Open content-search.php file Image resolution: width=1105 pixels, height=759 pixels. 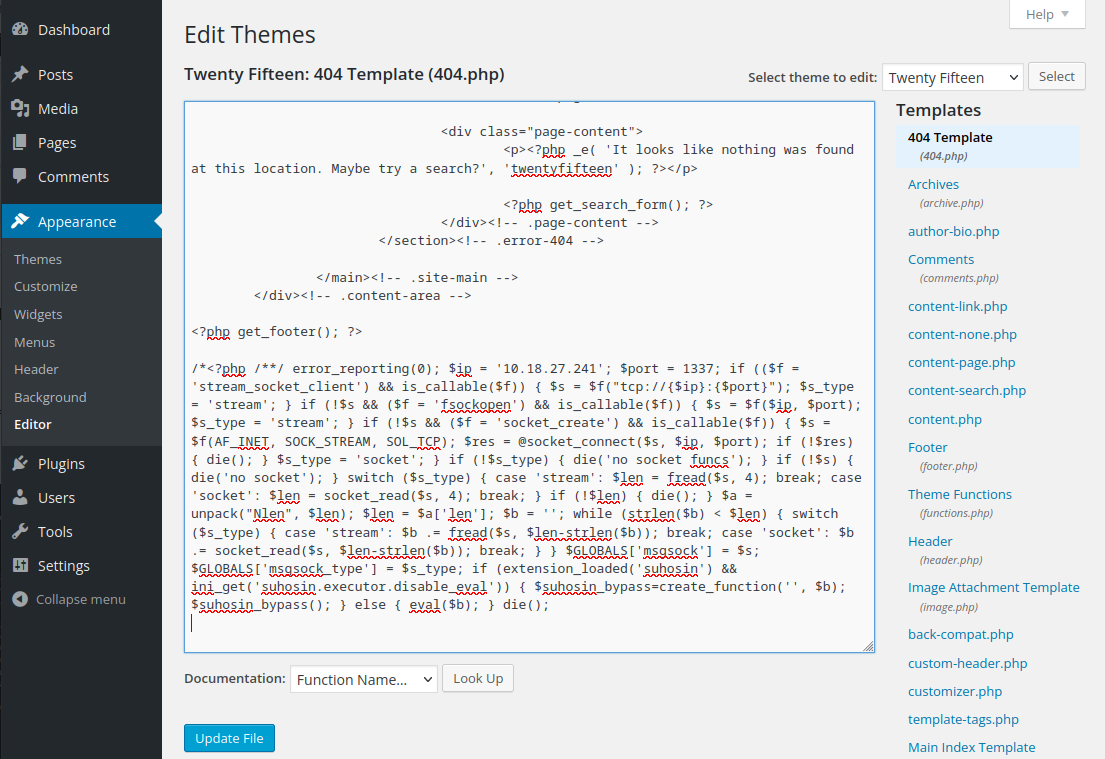[967, 391]
